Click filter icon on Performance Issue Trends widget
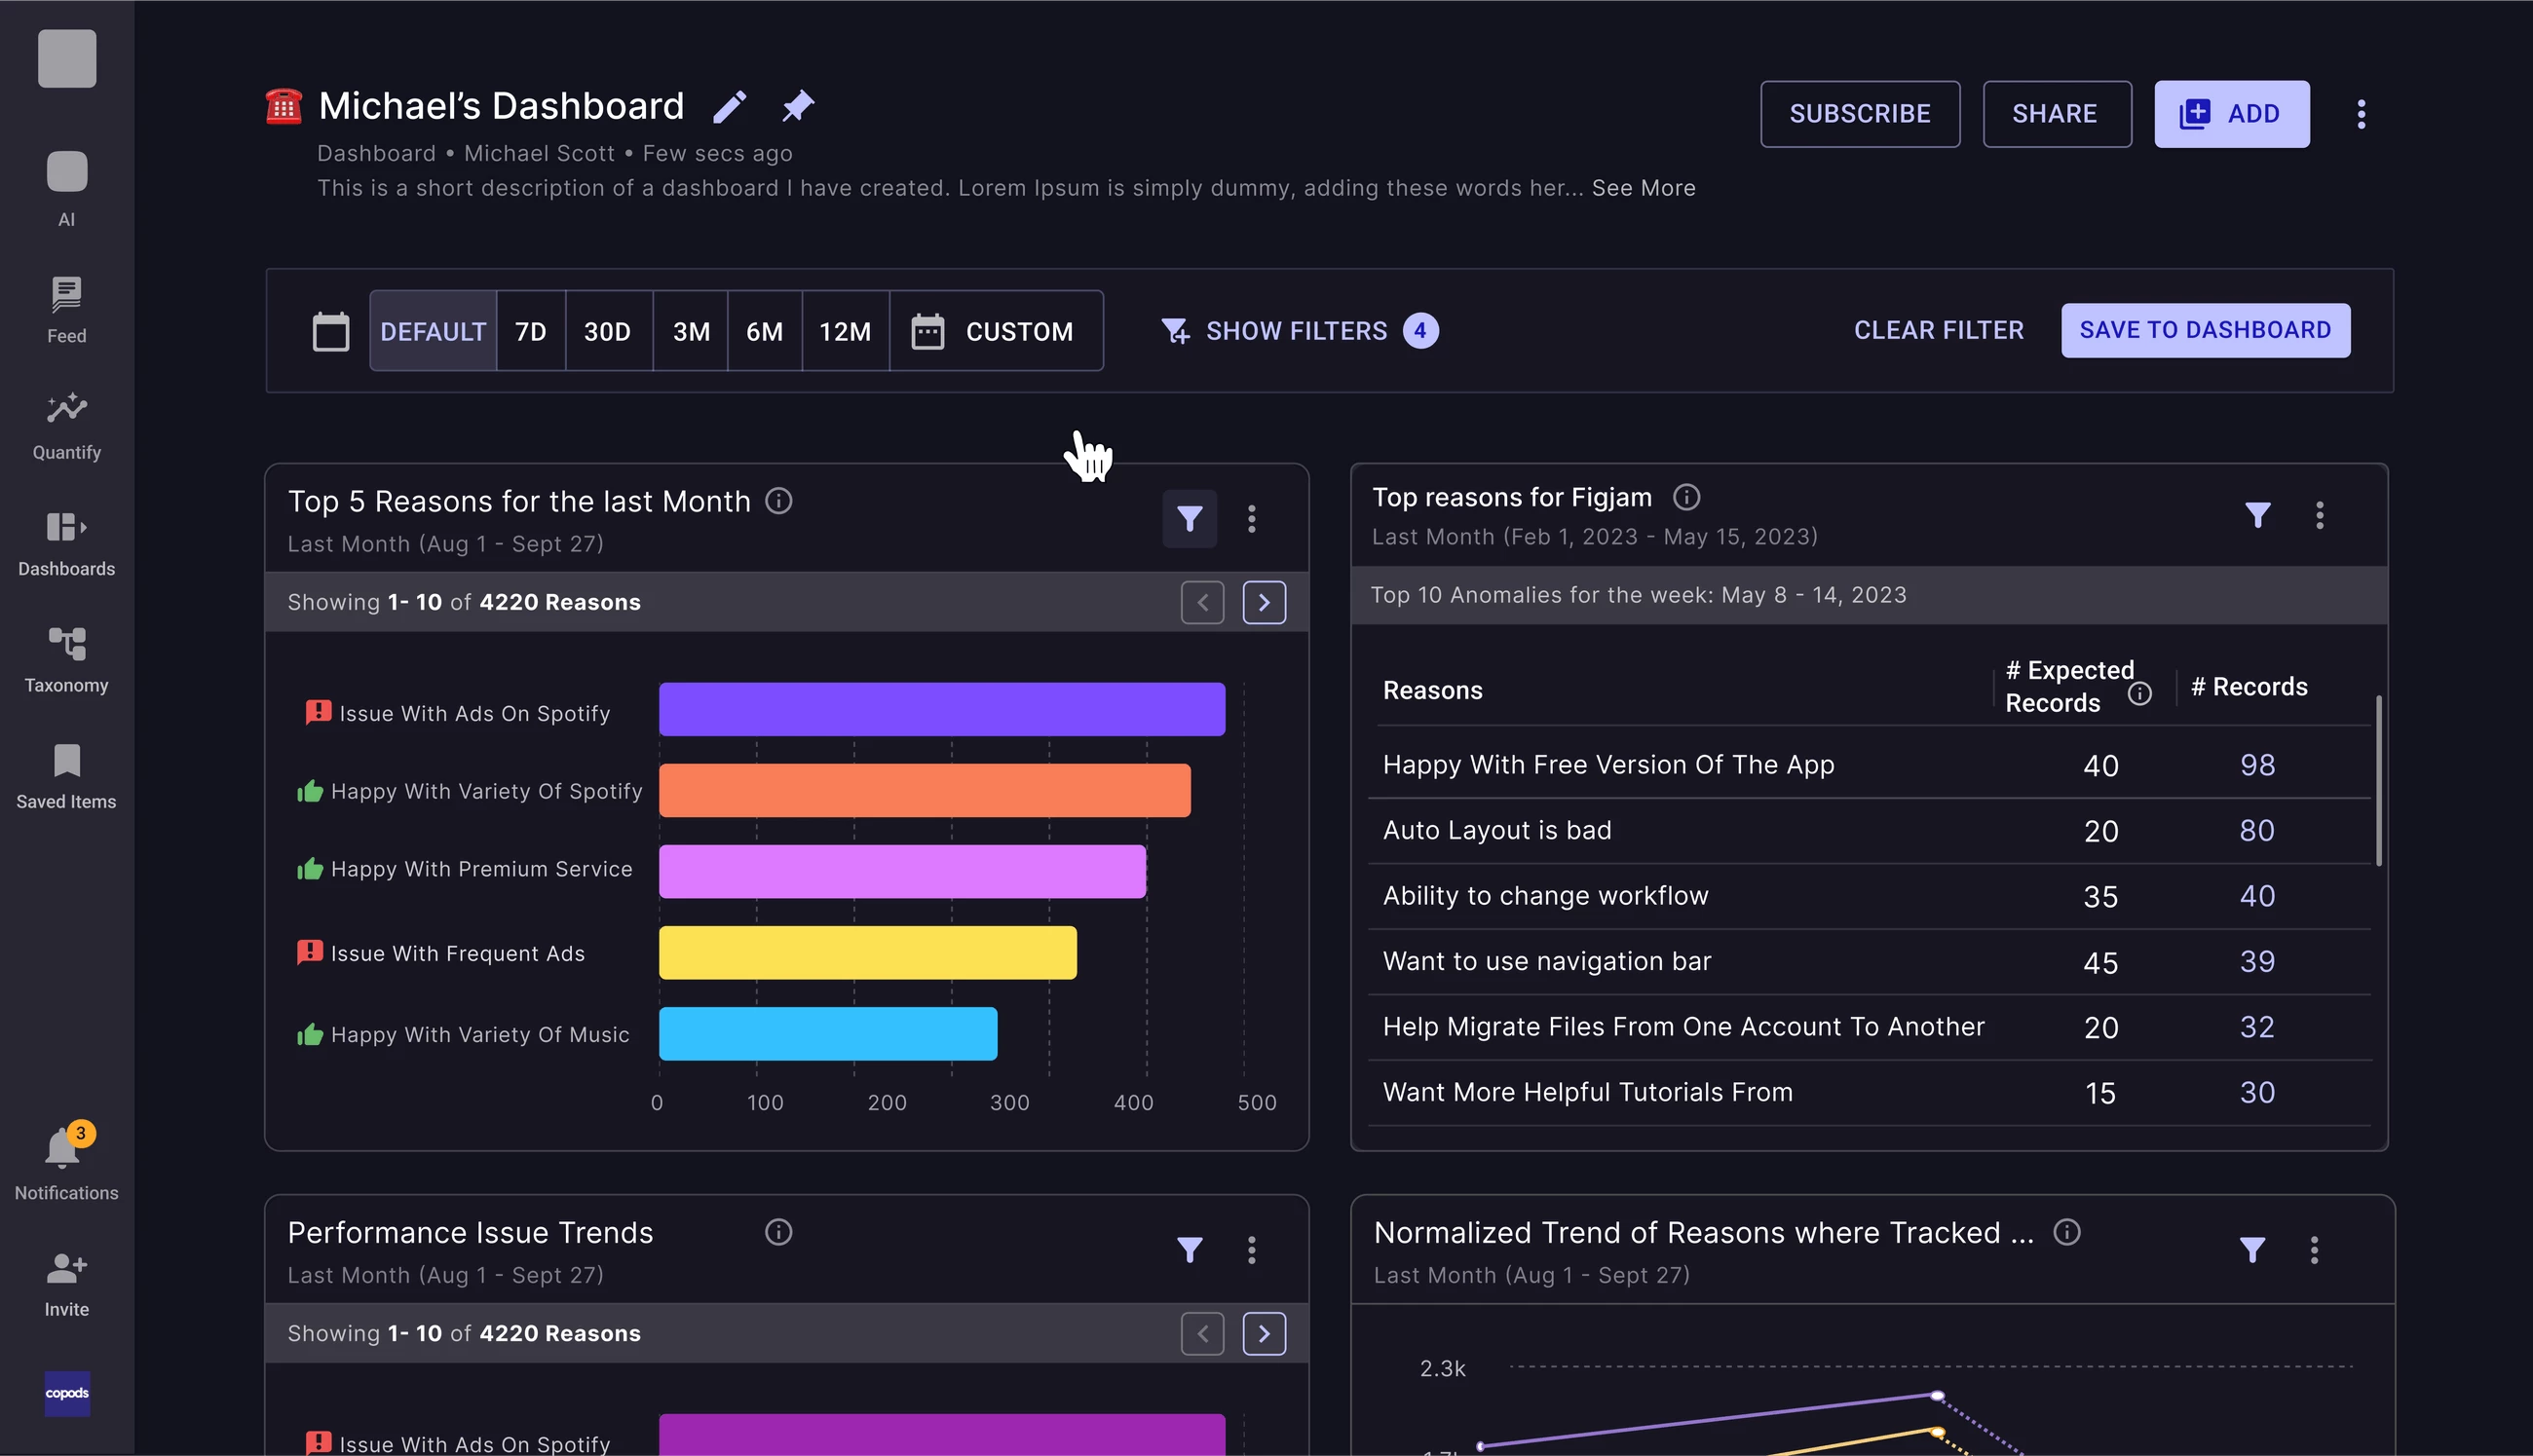 pos(1189,1250)
